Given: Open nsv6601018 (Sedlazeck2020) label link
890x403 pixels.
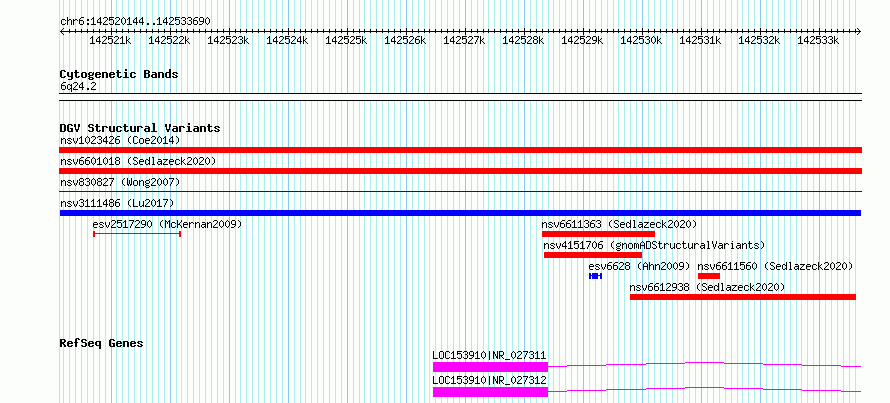Looking at the screenshot, I should point(138,161).
